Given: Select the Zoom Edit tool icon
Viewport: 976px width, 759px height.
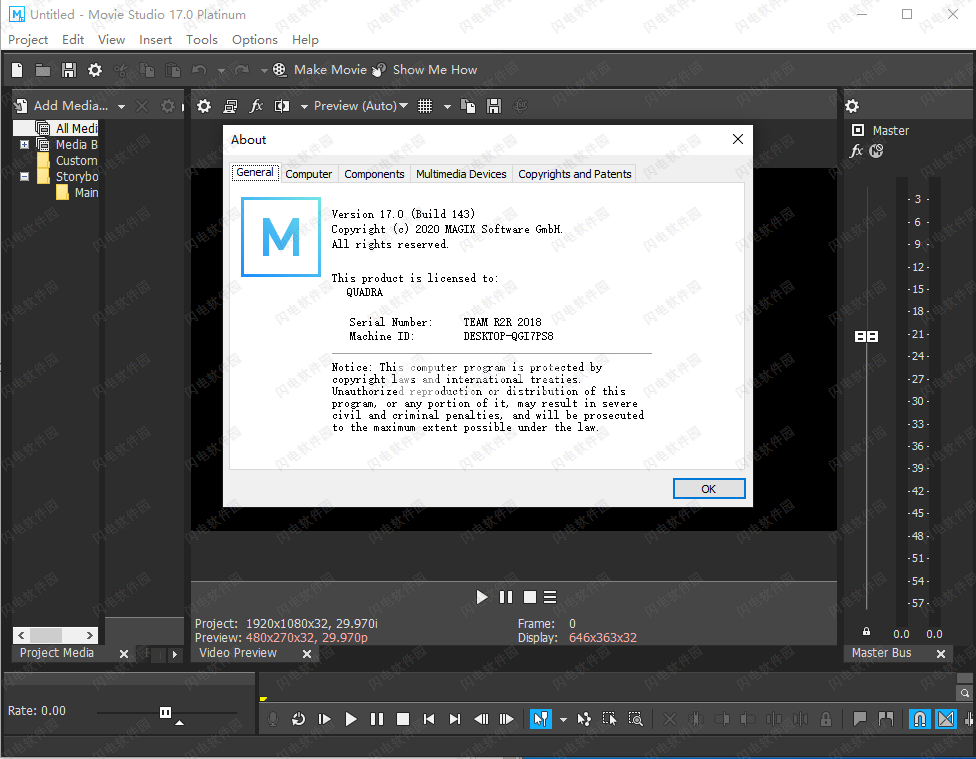Looking at the screenshot, I should click(x=636, y=719).
